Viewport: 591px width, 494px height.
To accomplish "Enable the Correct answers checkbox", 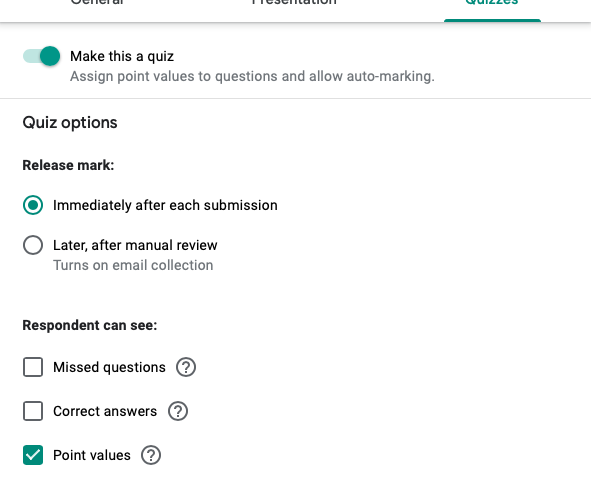I will point(33,411).
